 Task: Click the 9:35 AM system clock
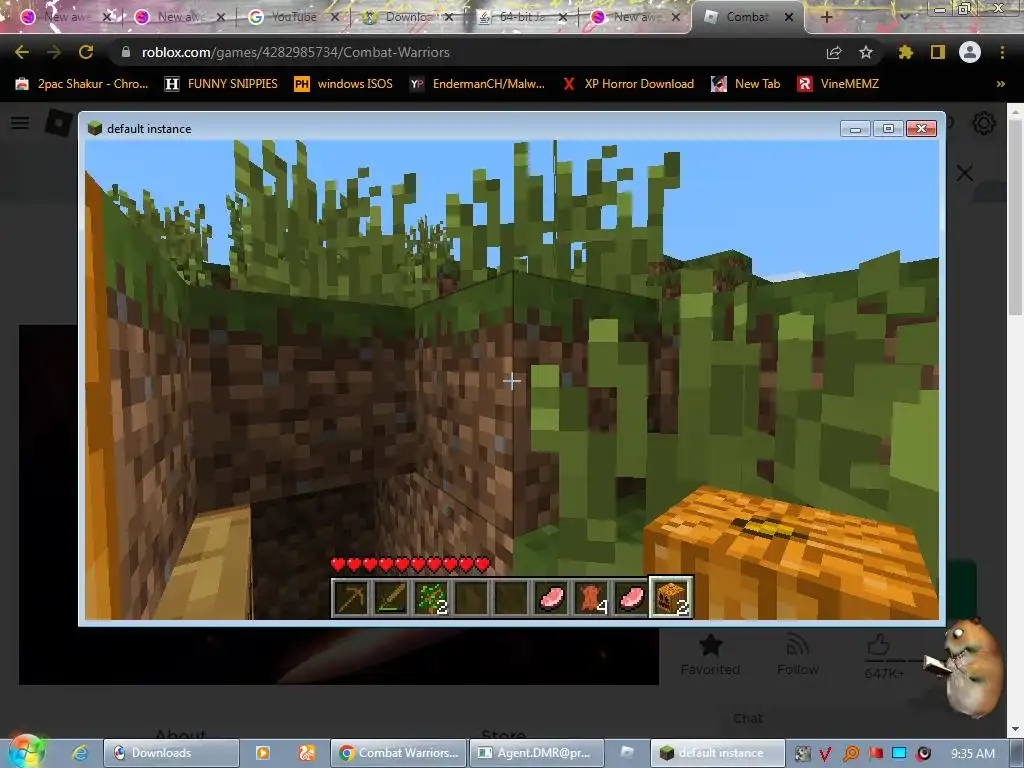pos(973,754)
